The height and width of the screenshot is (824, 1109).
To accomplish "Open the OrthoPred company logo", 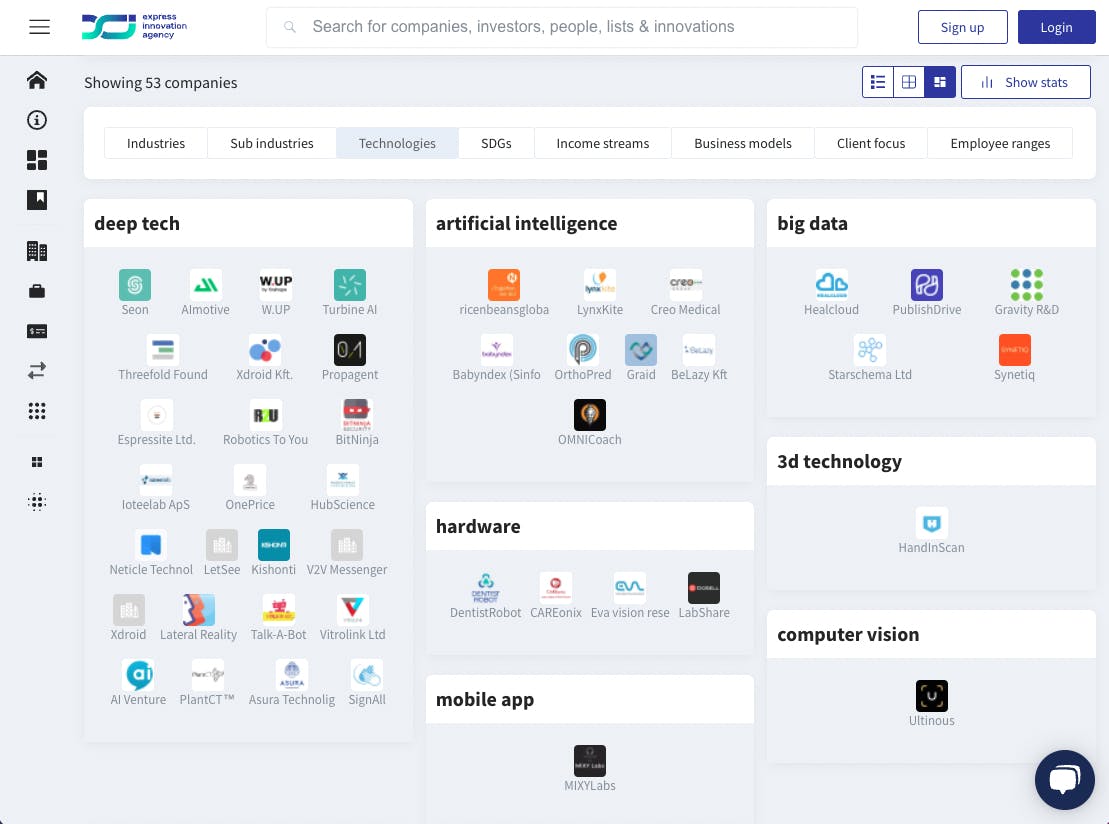I will coord(583,350).
